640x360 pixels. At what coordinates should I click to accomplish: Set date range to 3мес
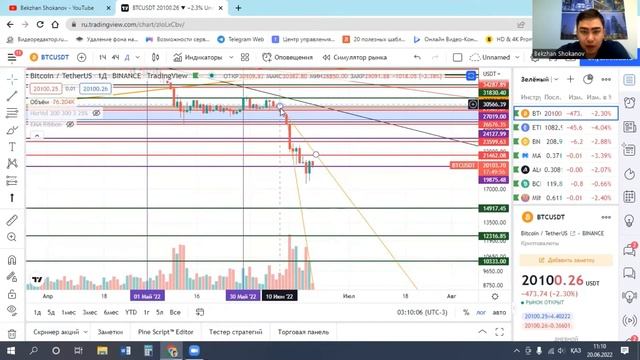tap(90, 312)
